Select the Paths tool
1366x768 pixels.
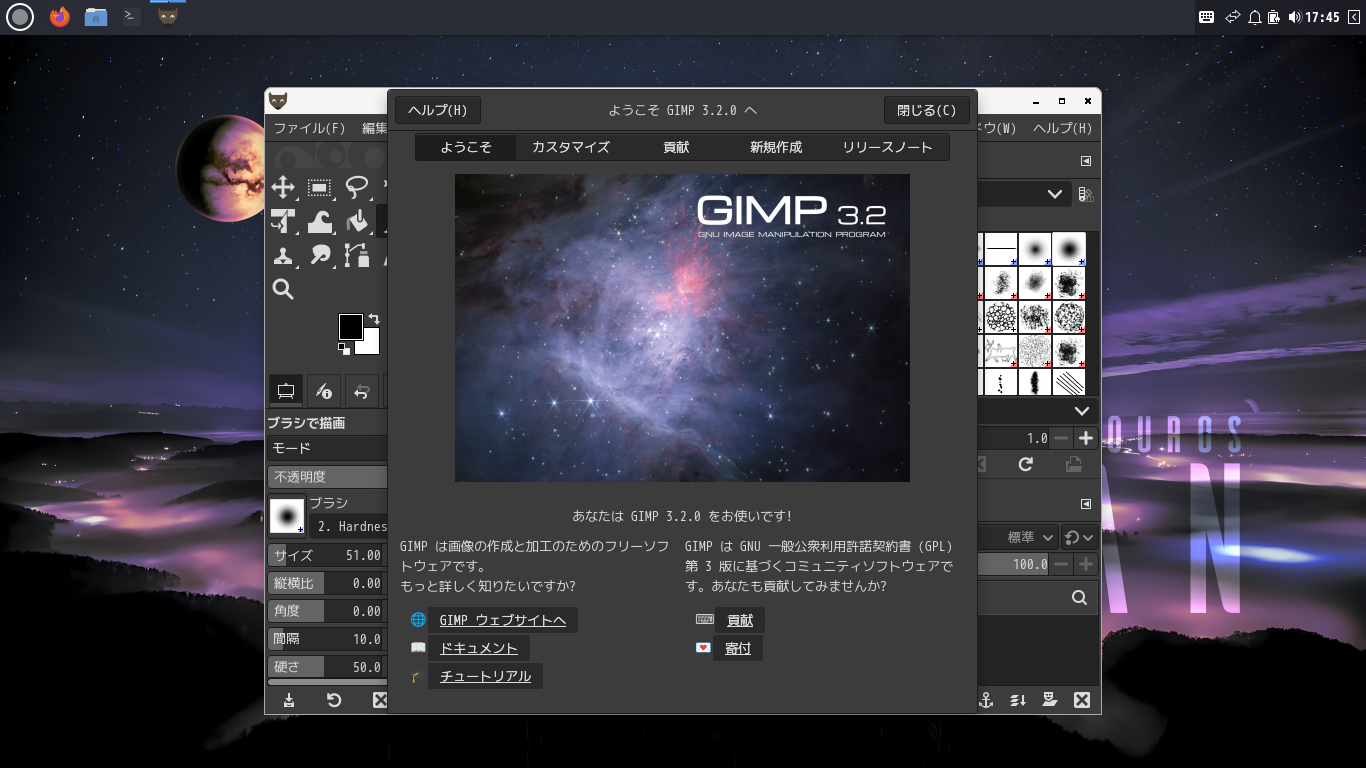coord(357,255)
